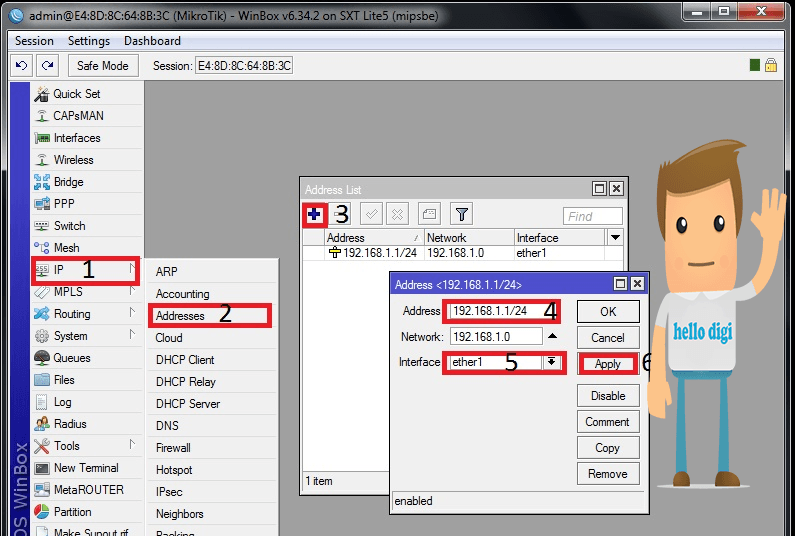
Task: Select ARP in IP submenu
Action: tap(212, 272)
